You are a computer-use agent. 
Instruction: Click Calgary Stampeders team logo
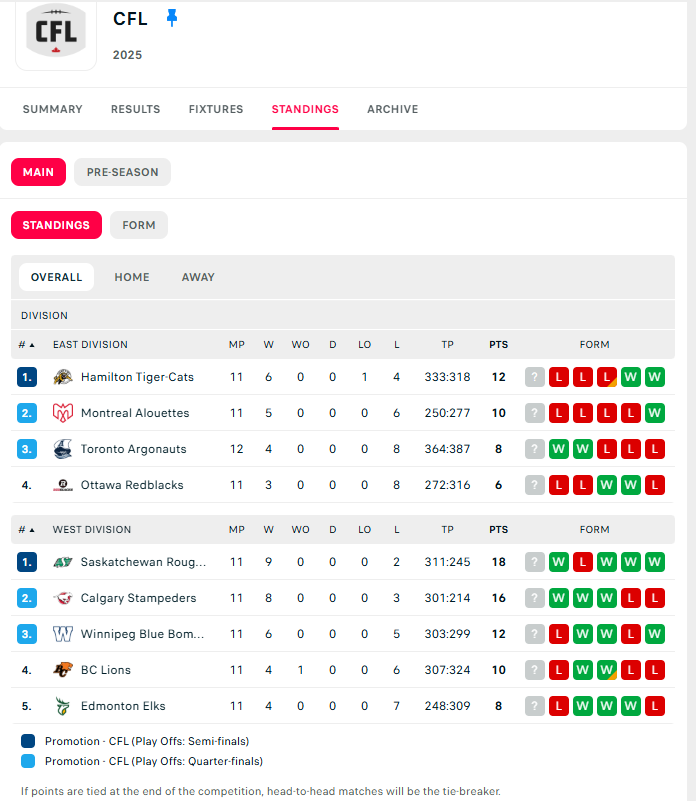(x=63, y=598)
